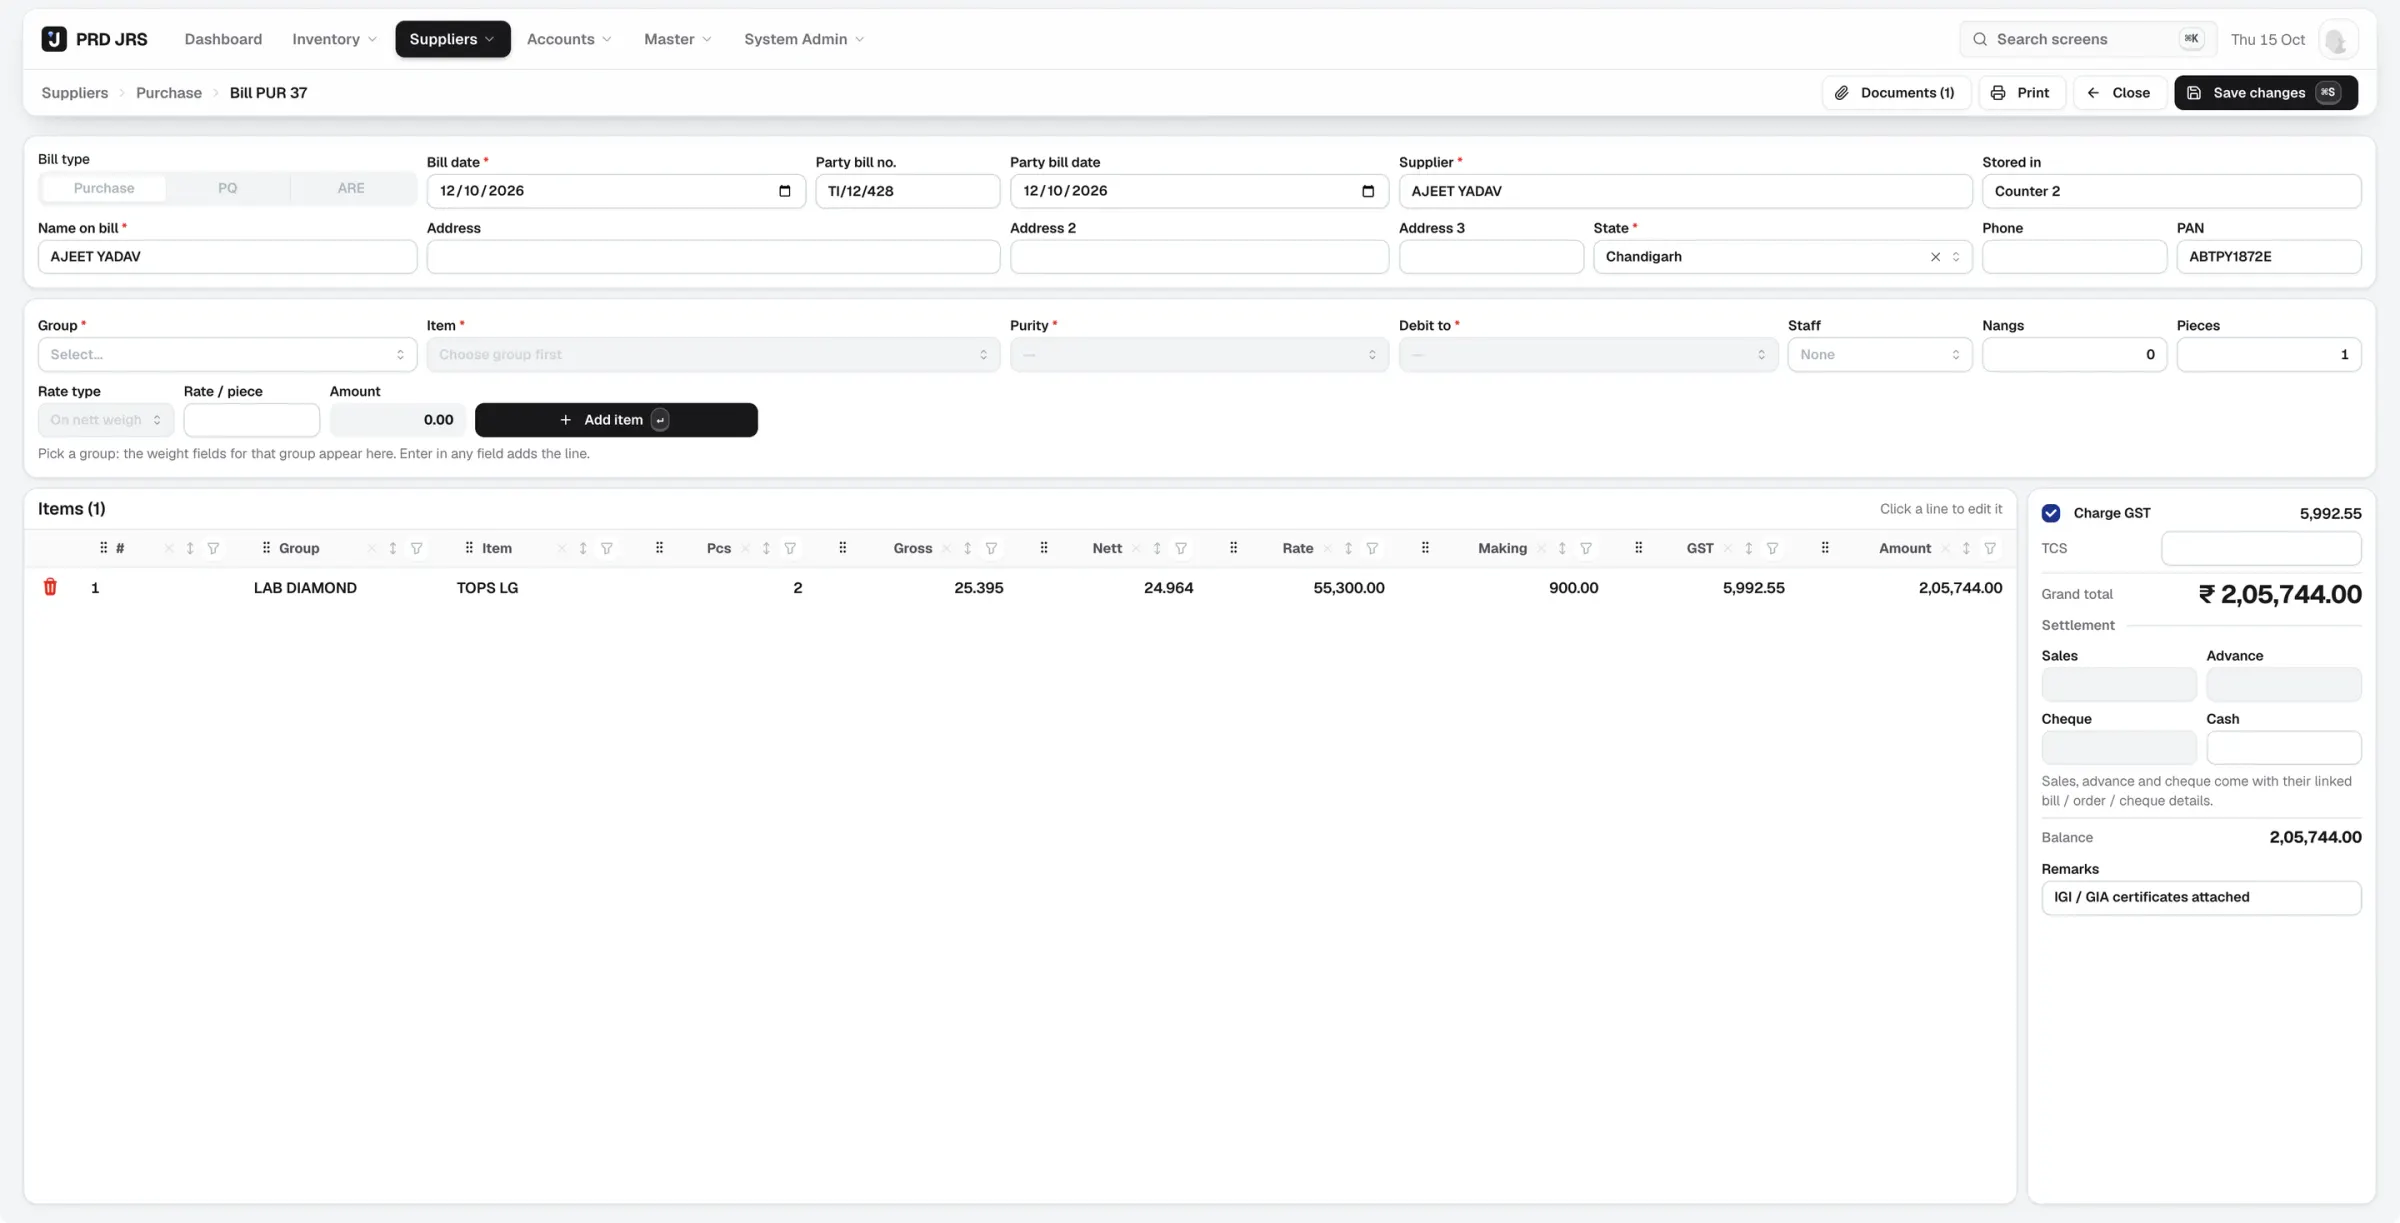Sort the Pcs column
Image resolution: width=2400 pixels, height=1223 pixels.
click(766, 548)
